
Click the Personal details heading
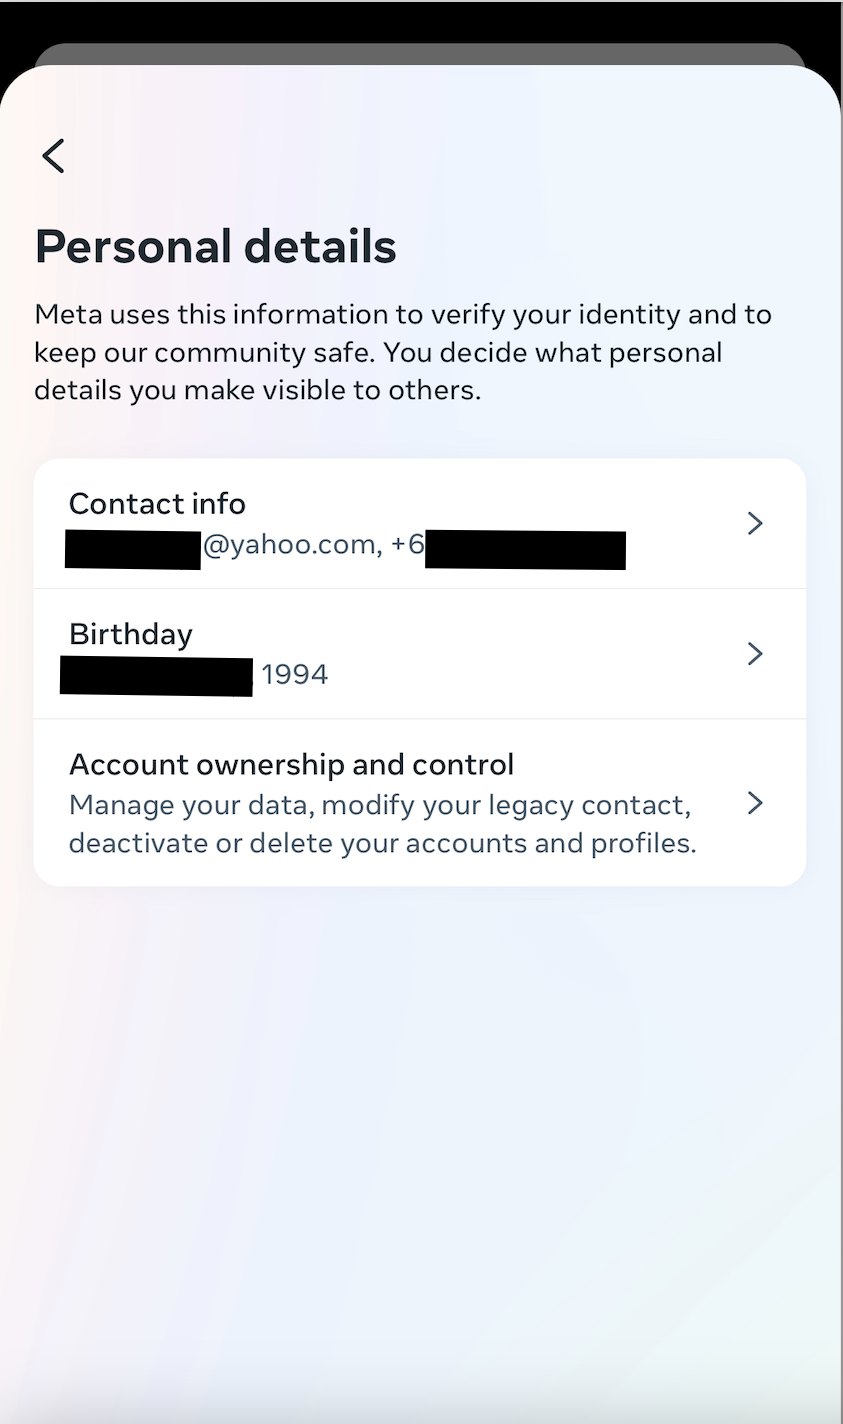click(215, 246)
